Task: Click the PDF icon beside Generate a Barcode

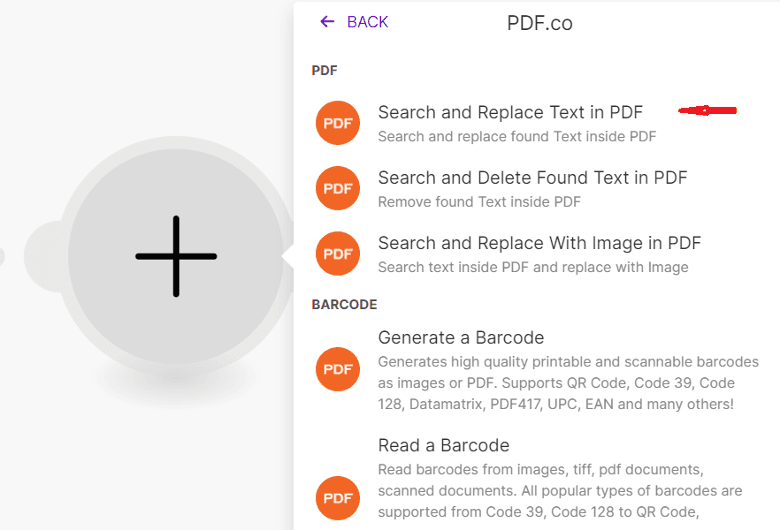Action: [x=338, y=369]
